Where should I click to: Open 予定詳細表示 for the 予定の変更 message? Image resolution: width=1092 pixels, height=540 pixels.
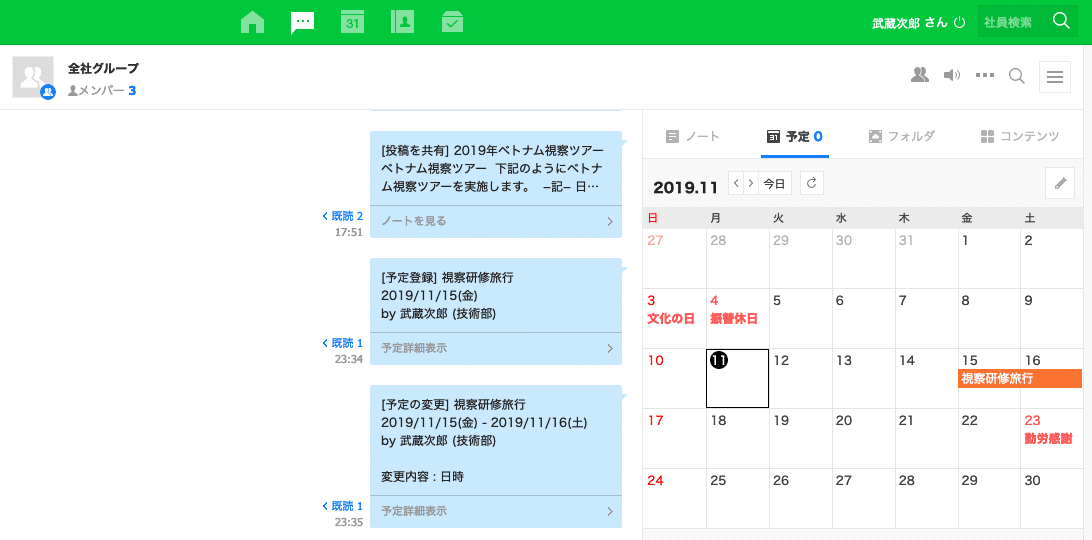414,511
